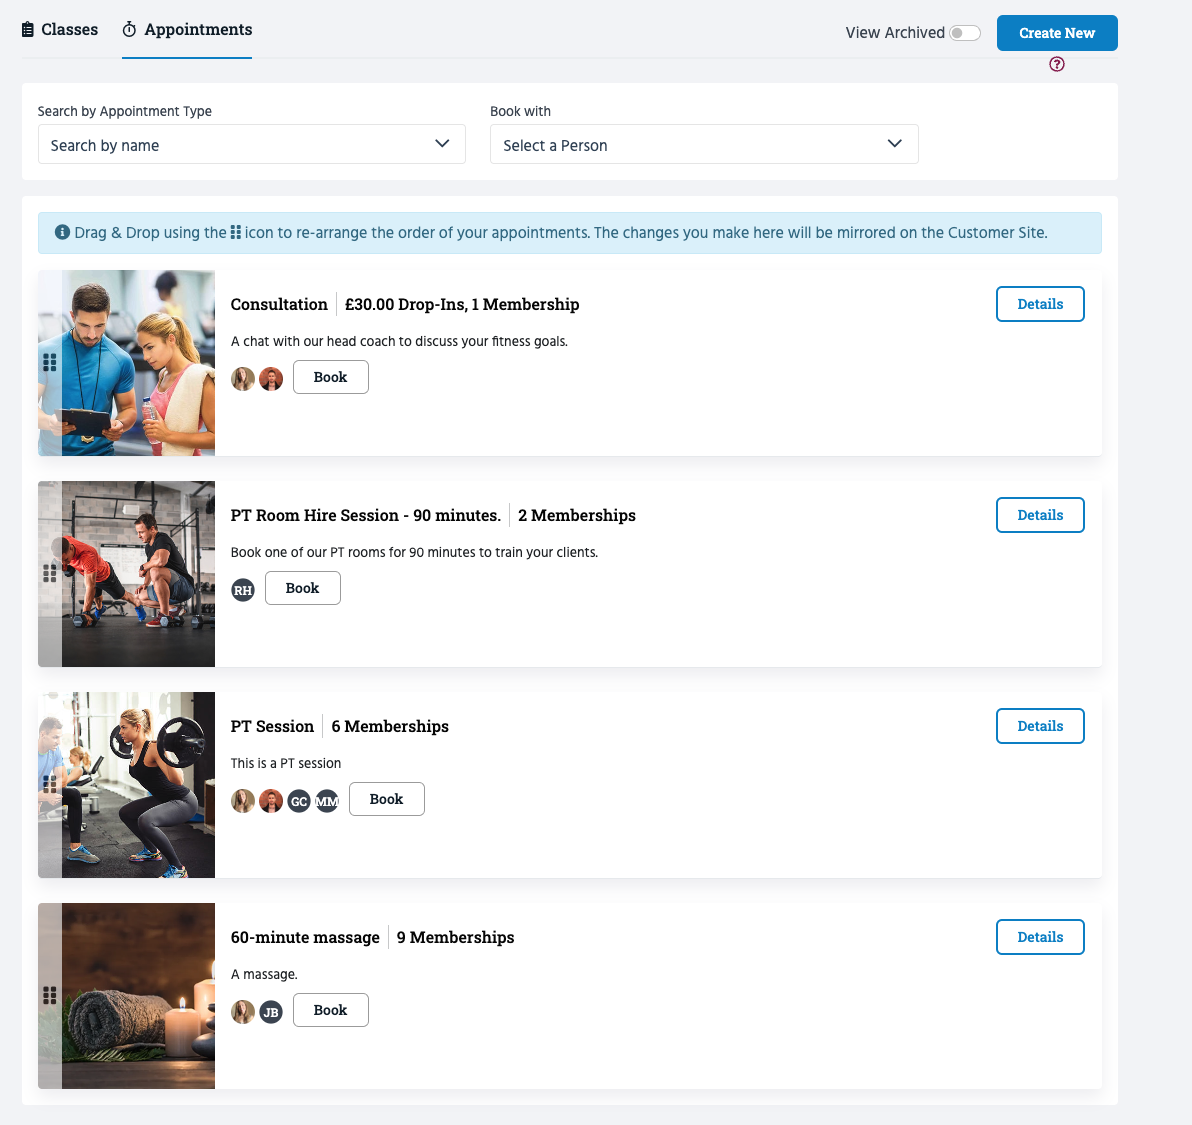Click the Create New button
Screen dimensions: 1192x1125
tap(1057, 32)
